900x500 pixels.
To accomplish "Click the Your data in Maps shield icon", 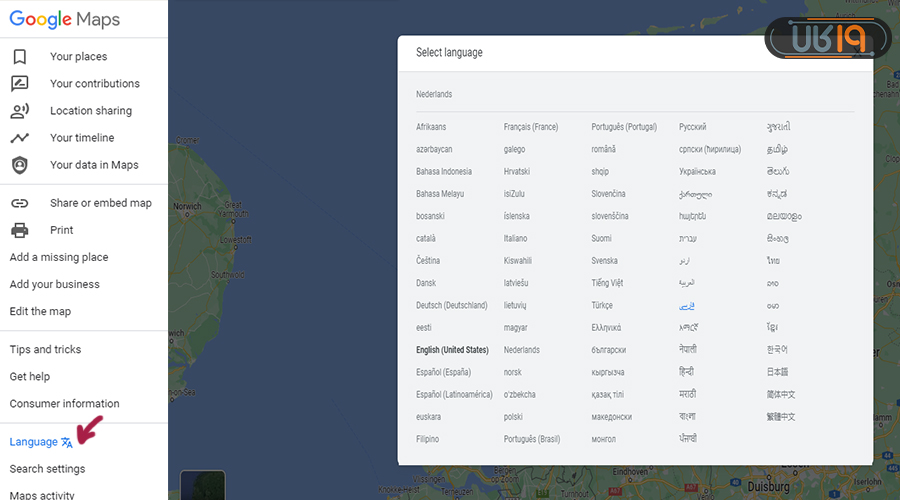I will (19, 165).
